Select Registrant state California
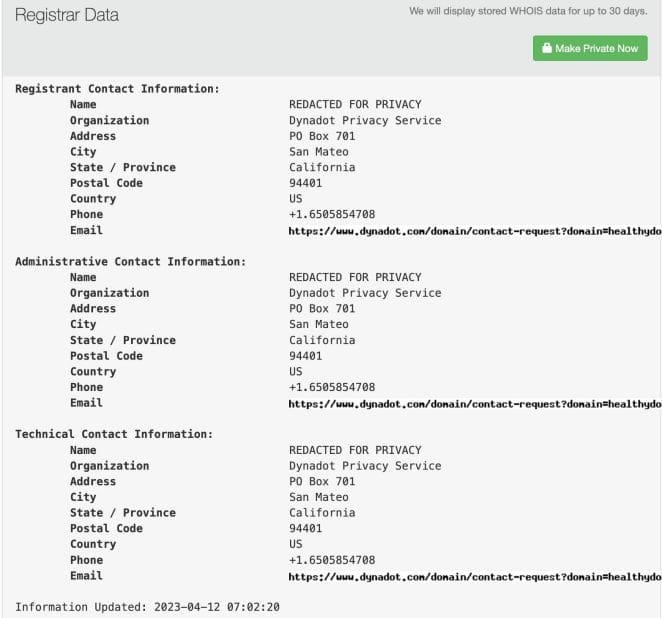Screen dimensions: 662x618 [x=322, y=167]
